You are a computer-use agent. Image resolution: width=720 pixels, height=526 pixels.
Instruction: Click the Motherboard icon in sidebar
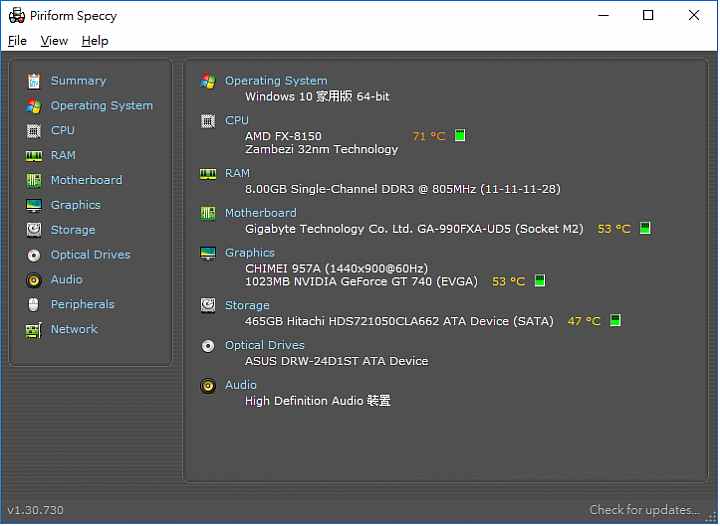click(x=34, y=180)
